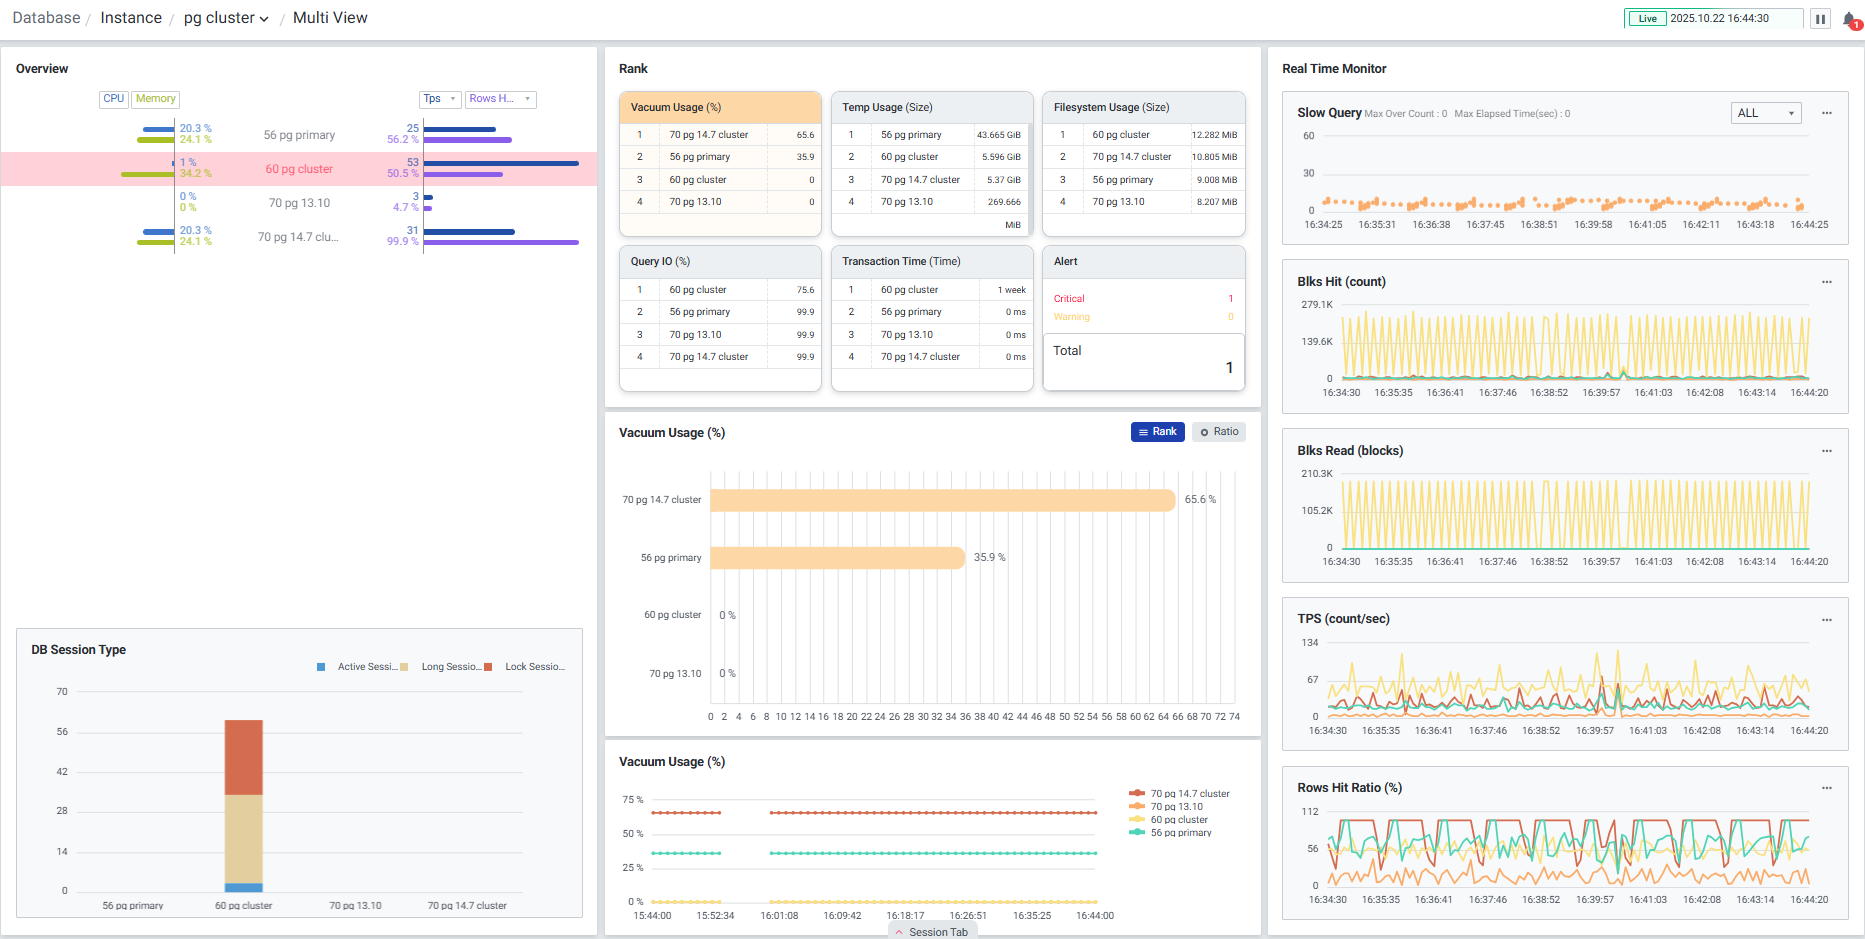Open the Tps metric dropdown
The width and height of the screenshot is (1865, 939).
coord(439,99)
